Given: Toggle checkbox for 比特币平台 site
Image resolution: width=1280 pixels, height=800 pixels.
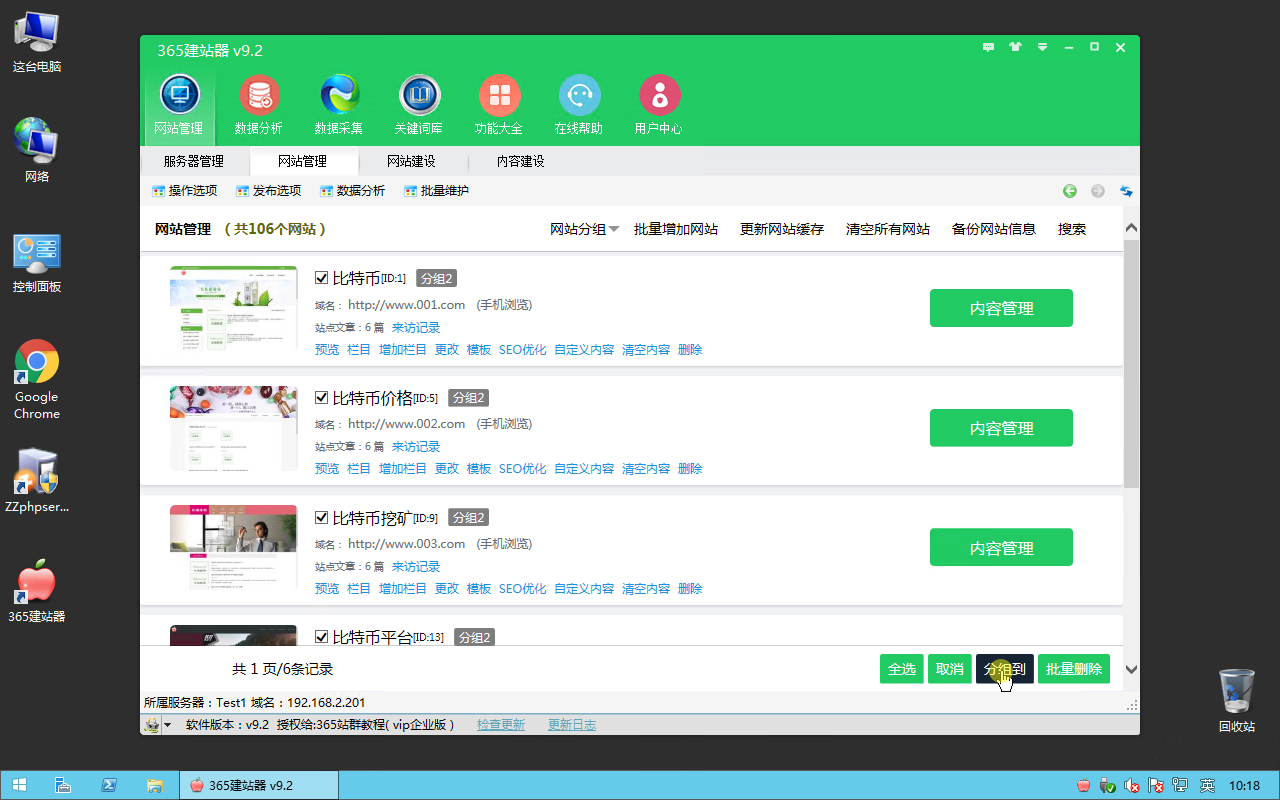Looking at the screenshot, I should (322, 637).
